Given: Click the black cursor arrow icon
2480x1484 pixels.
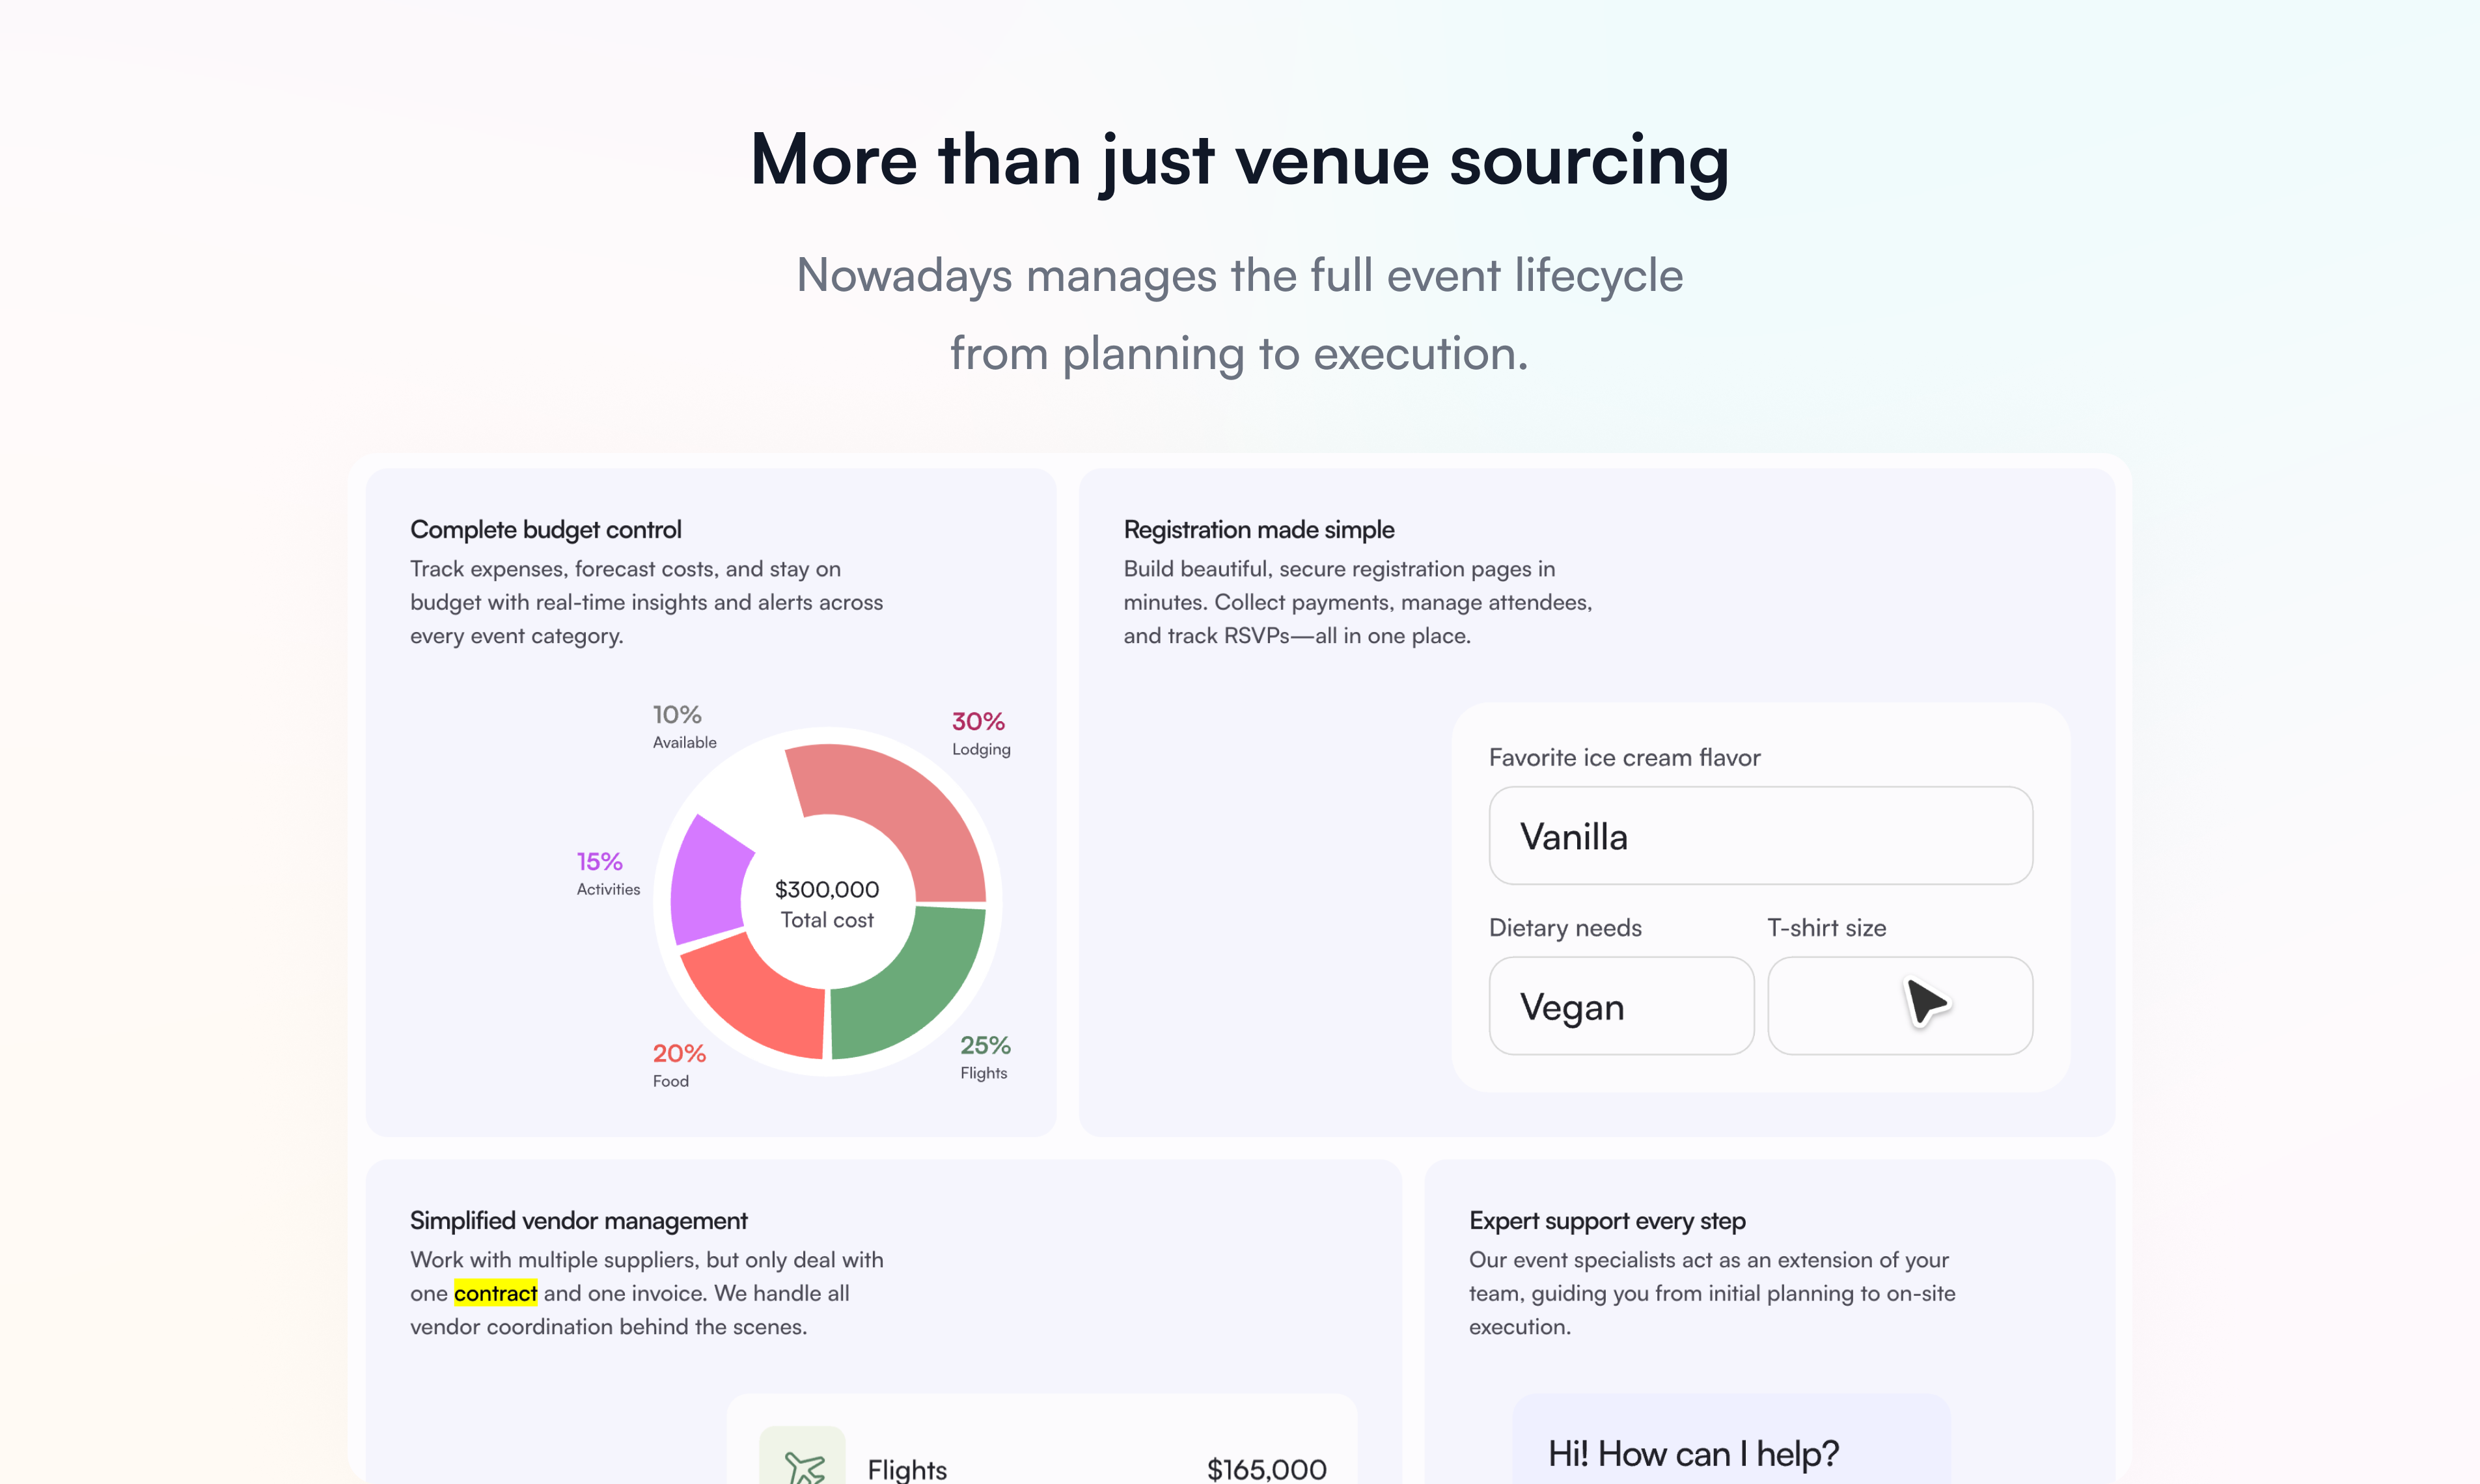Looking at the screenshot, I should pyautogui.click(x=1925, y=1002).
